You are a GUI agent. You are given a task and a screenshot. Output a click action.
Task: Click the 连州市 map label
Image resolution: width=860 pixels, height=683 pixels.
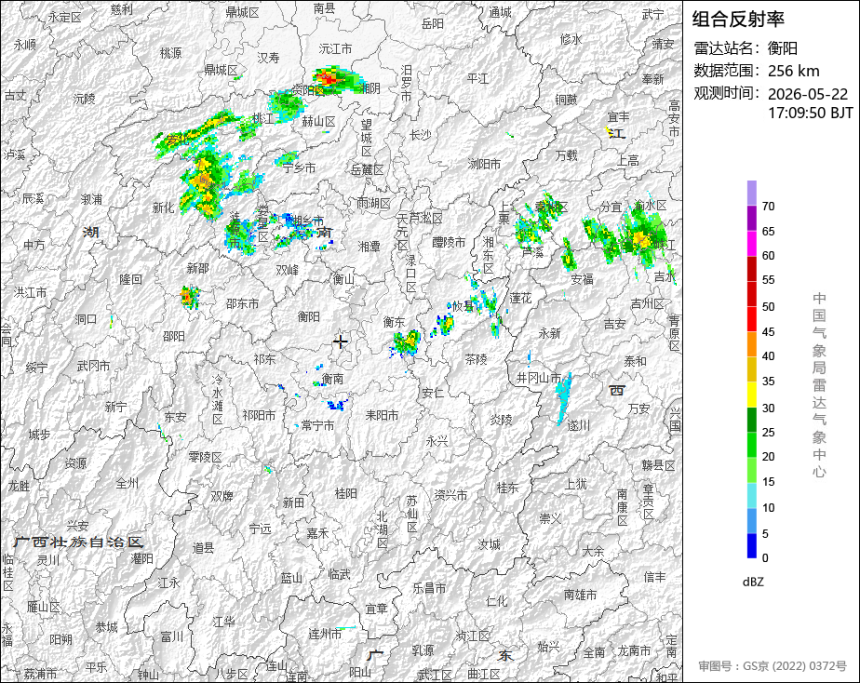325,634
